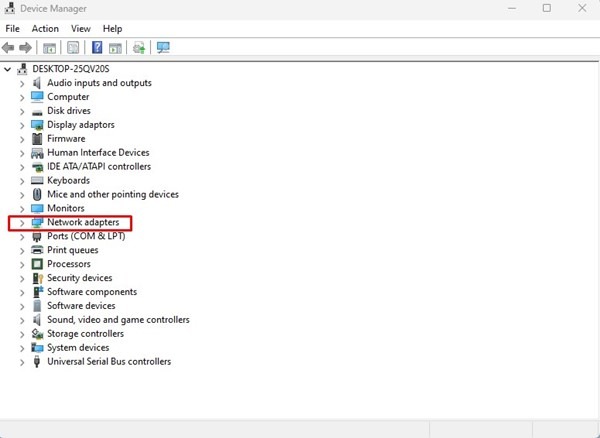Click the Back arrow in toolbar
Screen dimensions: 600x438
[x=9, y=47]
